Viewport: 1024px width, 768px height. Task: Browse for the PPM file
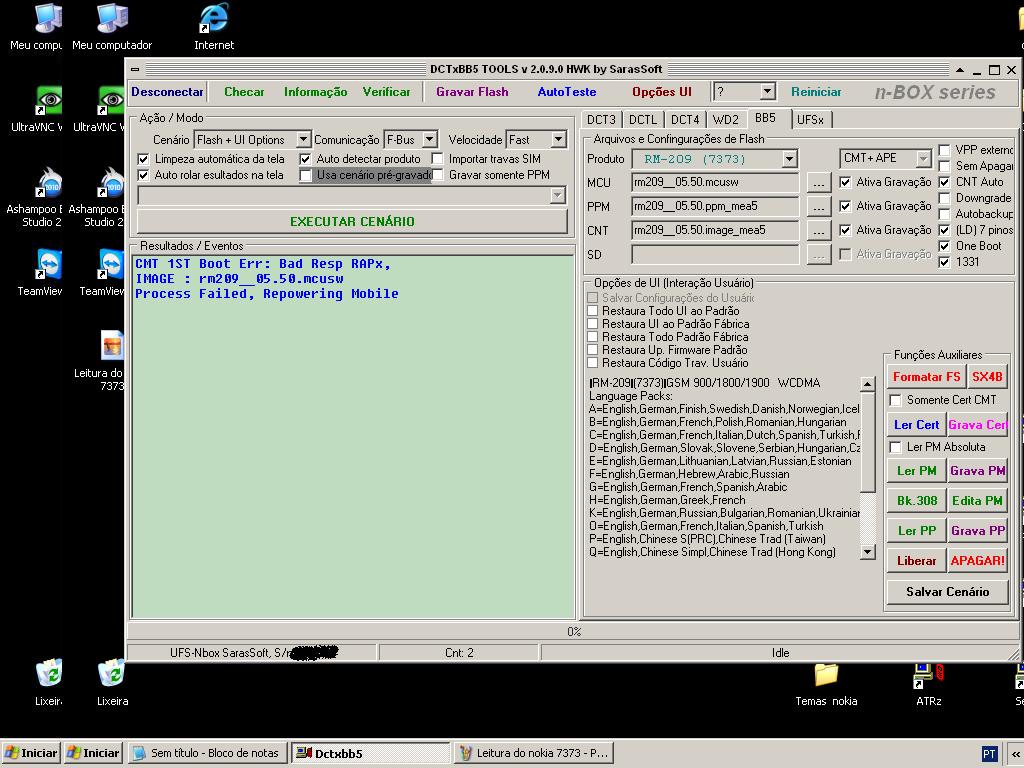(x=819, y=207)
